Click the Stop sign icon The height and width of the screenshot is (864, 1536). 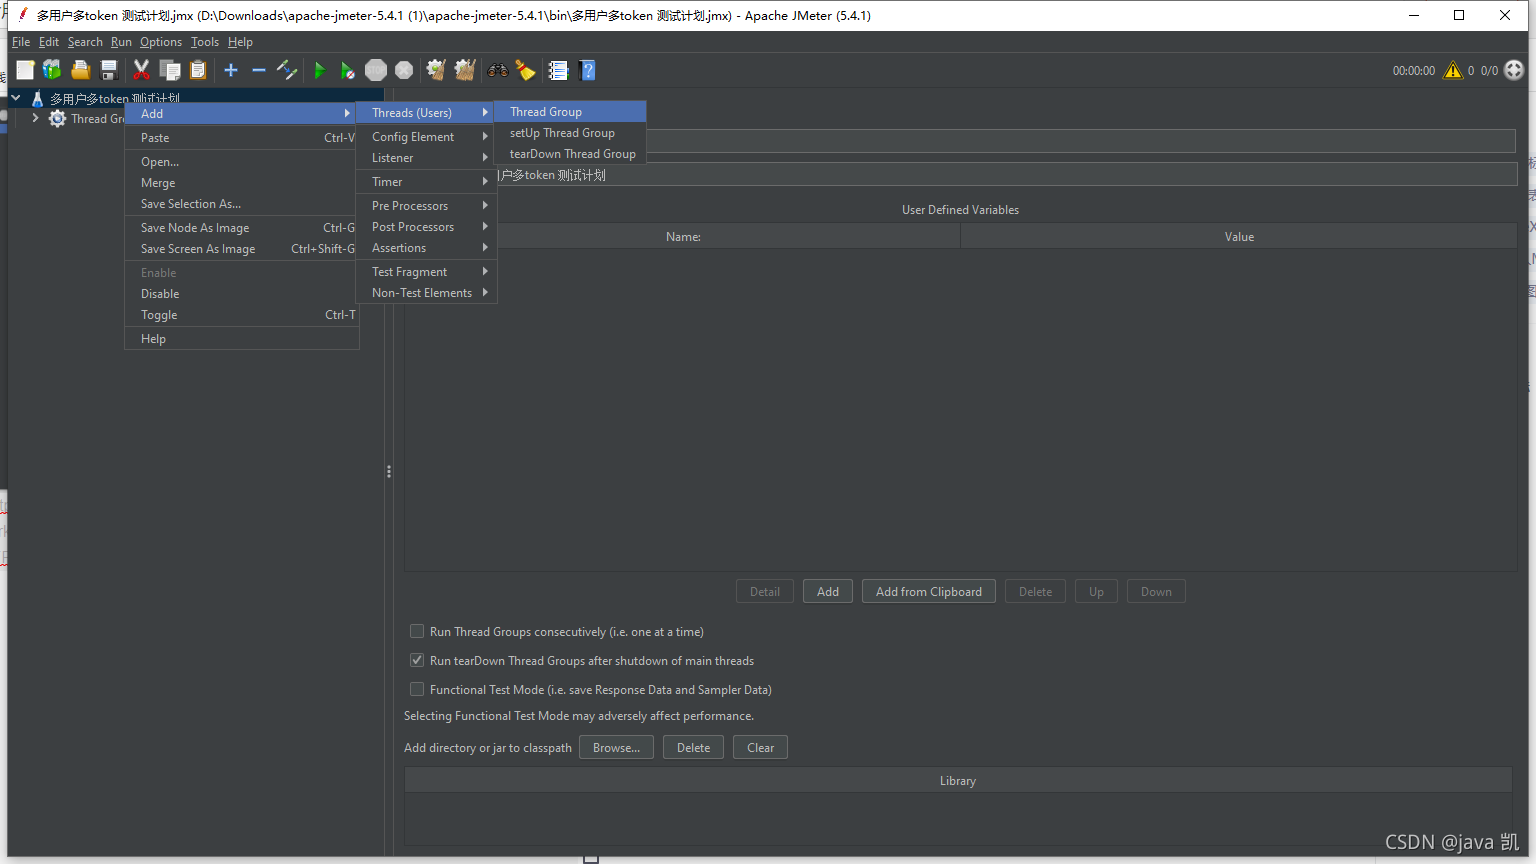(376, 70)
